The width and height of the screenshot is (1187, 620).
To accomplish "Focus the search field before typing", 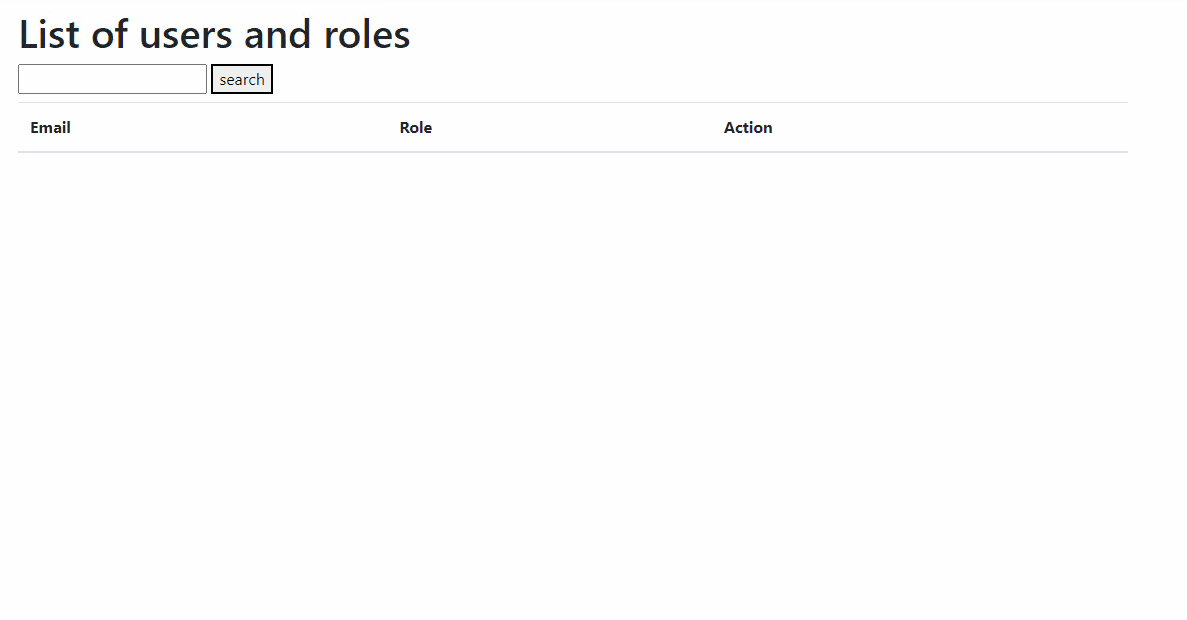I will (112, 78).
